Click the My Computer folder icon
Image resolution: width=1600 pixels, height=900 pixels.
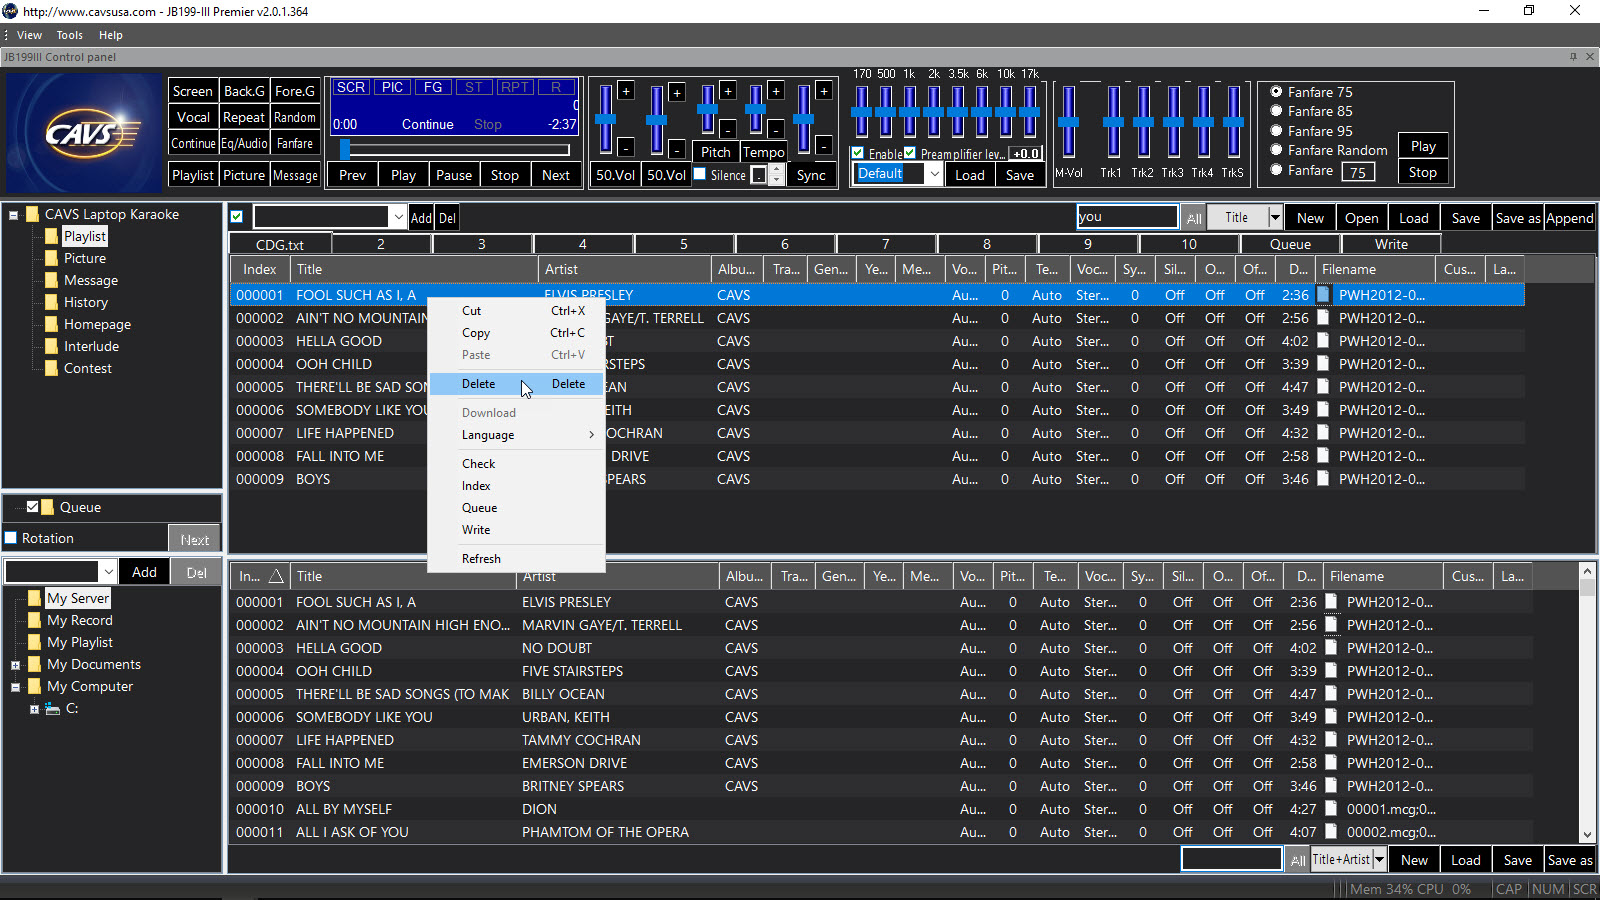[35, 686]
